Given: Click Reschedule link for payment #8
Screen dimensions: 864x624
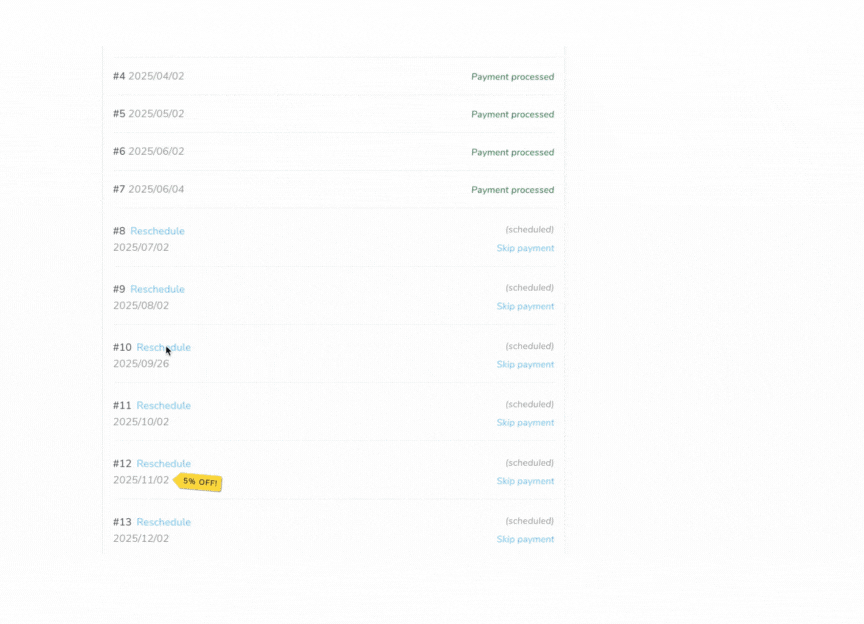Looking at the screenshot, I should 157,231.
